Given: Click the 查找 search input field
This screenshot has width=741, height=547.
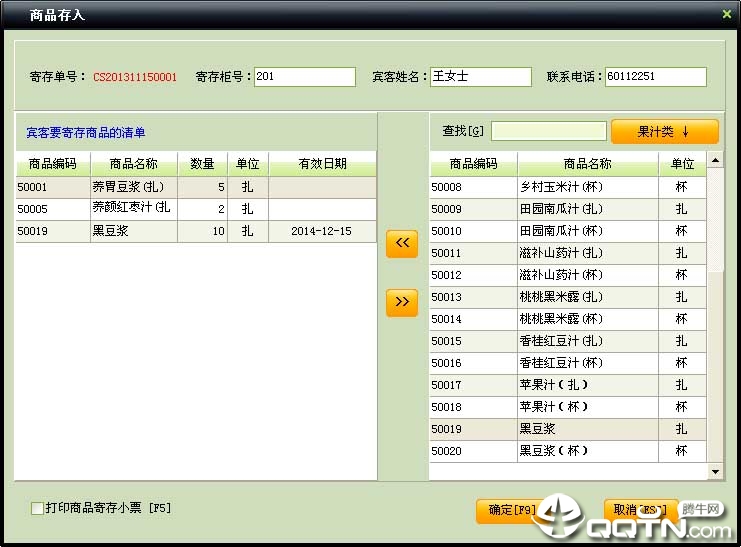Looking at the screenshot, I should tap(548, 132).
